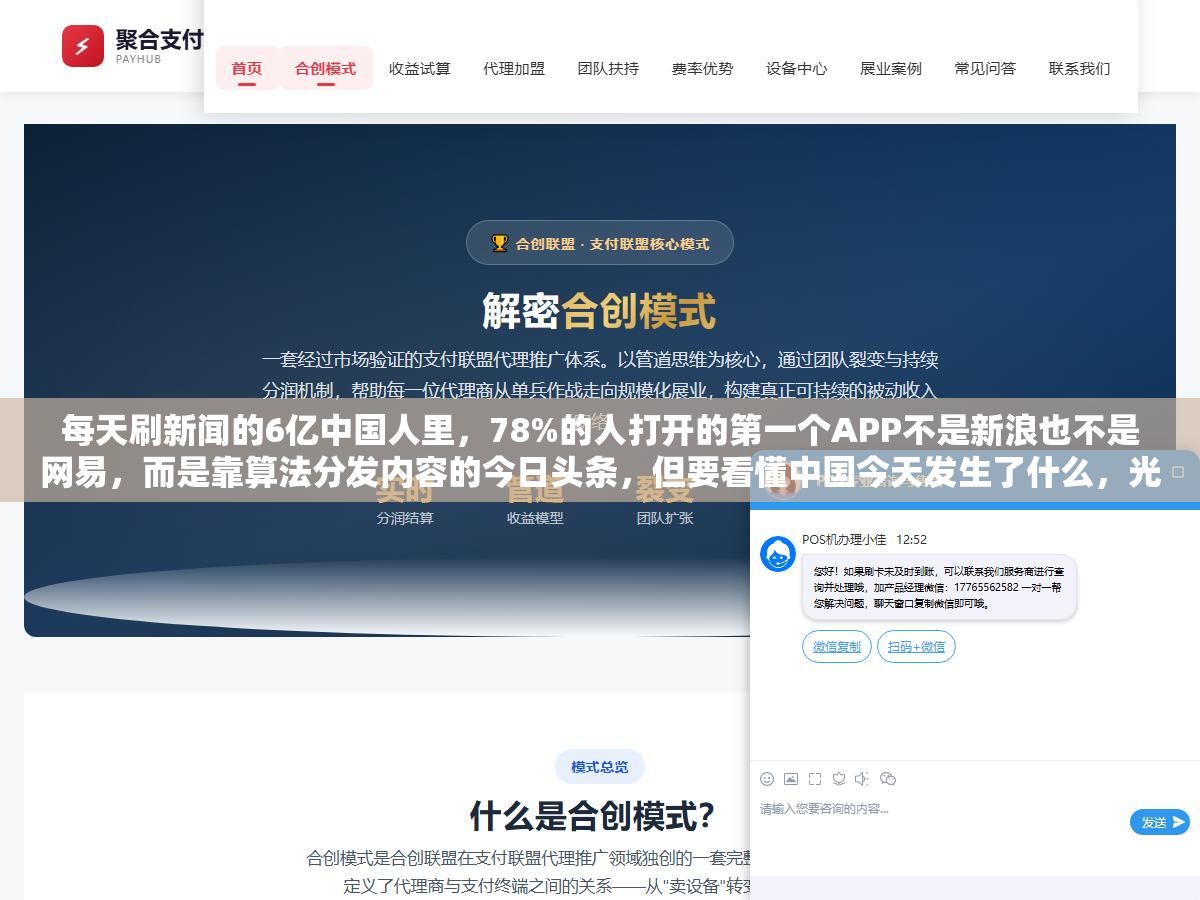Click the screenshot capture icon in chat
Viewport: 1200px width, 900px height.
pos(815,779)
